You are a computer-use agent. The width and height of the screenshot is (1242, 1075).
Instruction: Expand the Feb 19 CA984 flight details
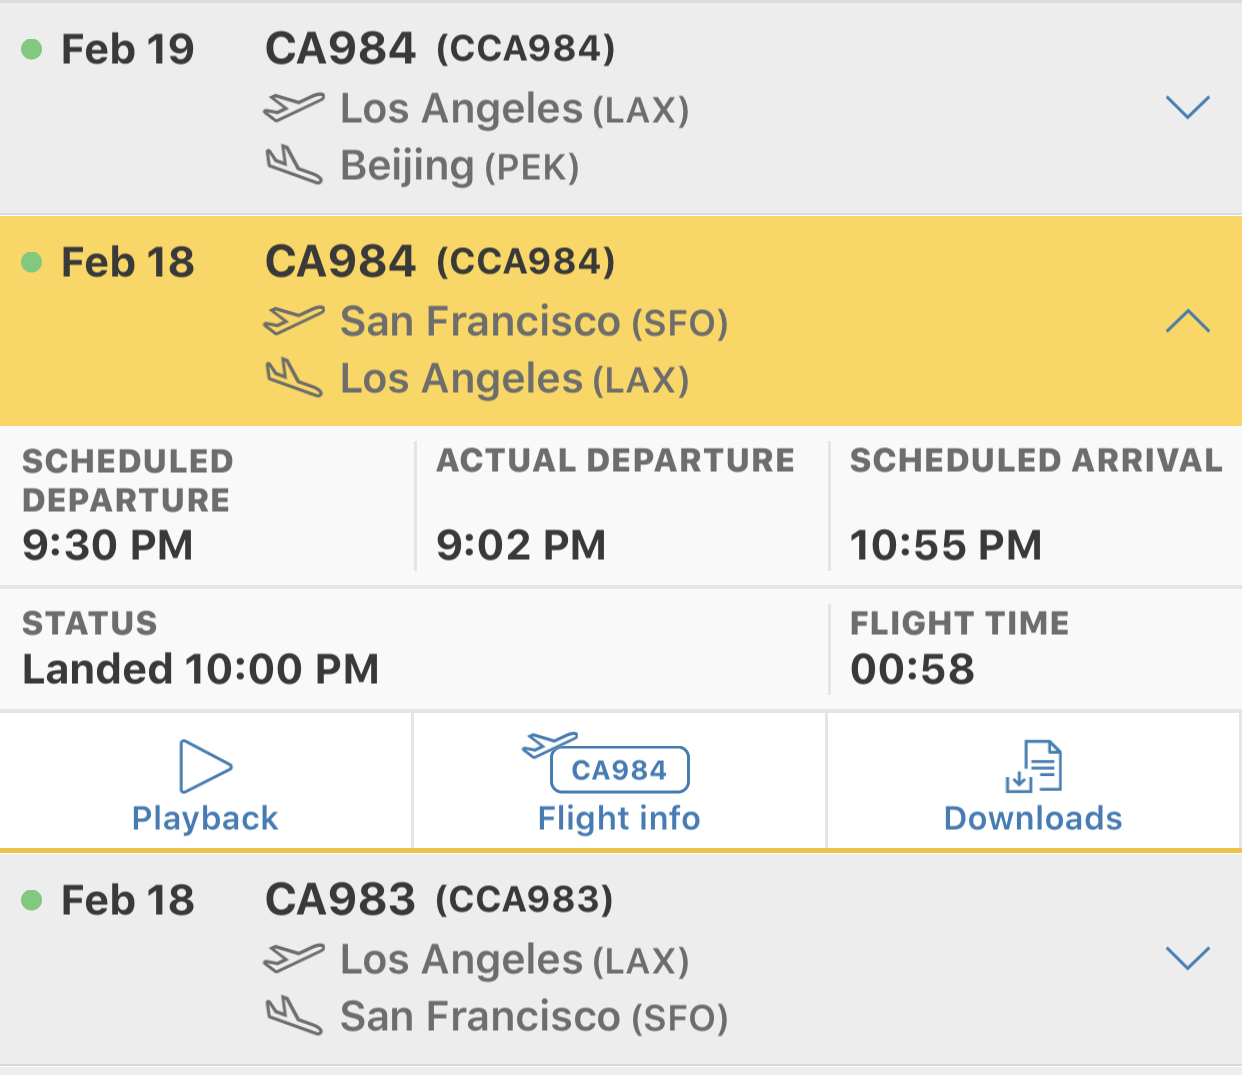[1187, 107]
